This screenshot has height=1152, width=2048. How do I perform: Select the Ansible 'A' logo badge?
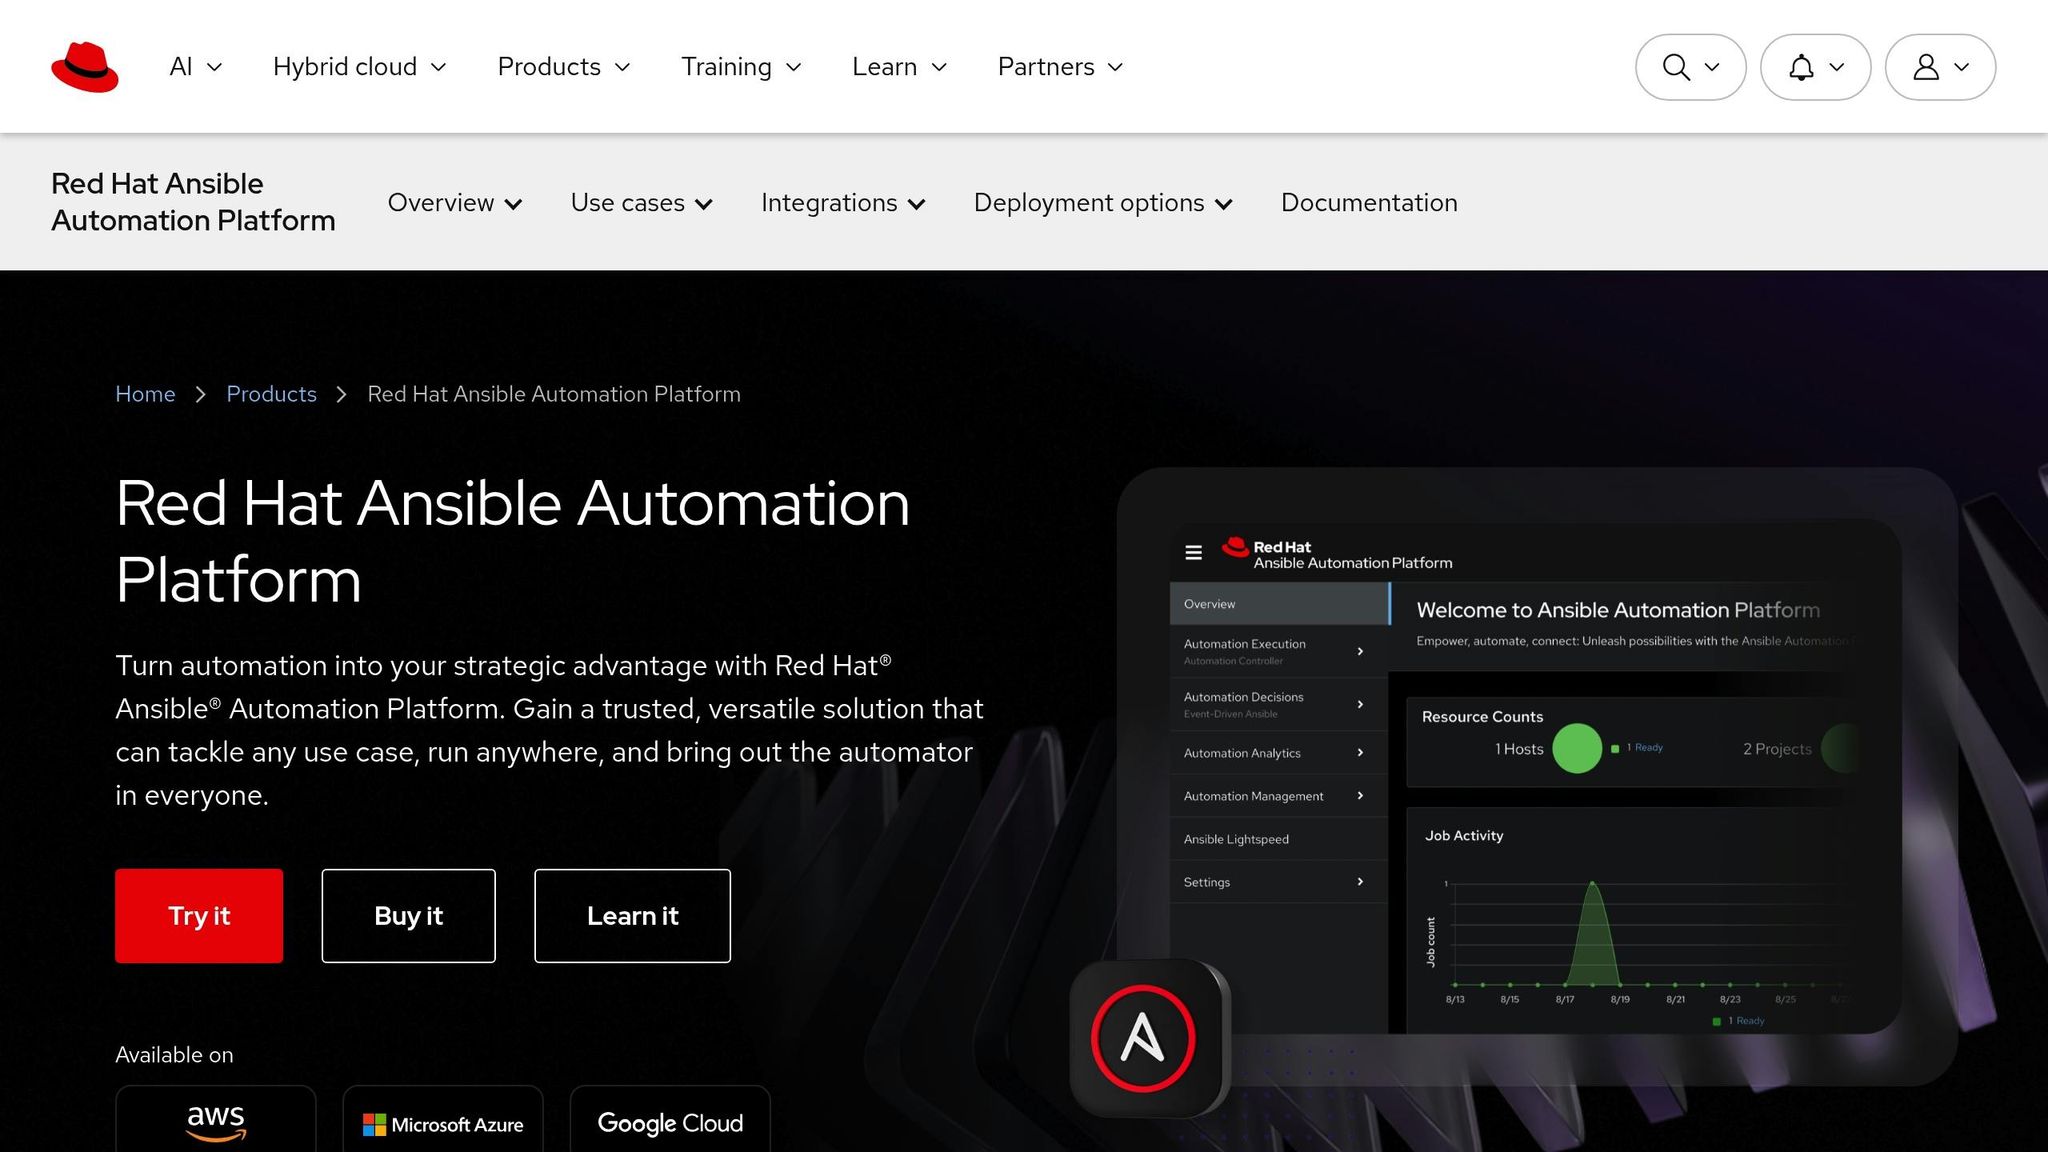click(x=1147, y=1037)
